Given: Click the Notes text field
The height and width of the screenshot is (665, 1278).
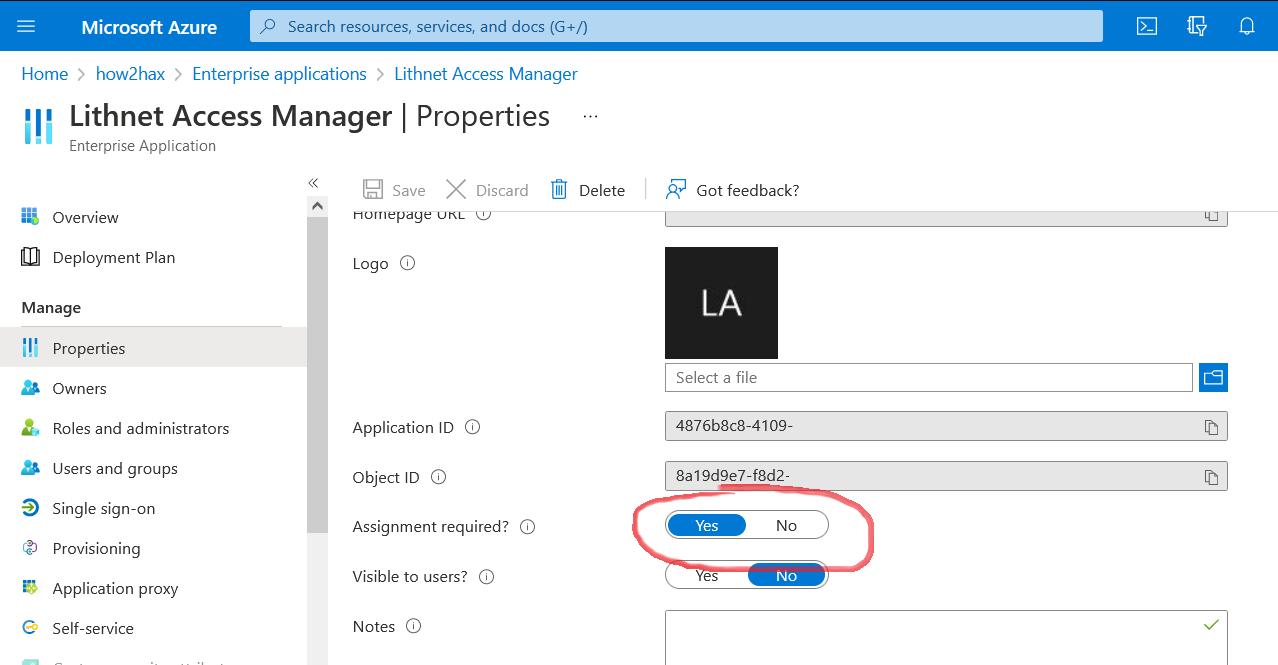Looking at the screenshot, I should click(945, 637).
